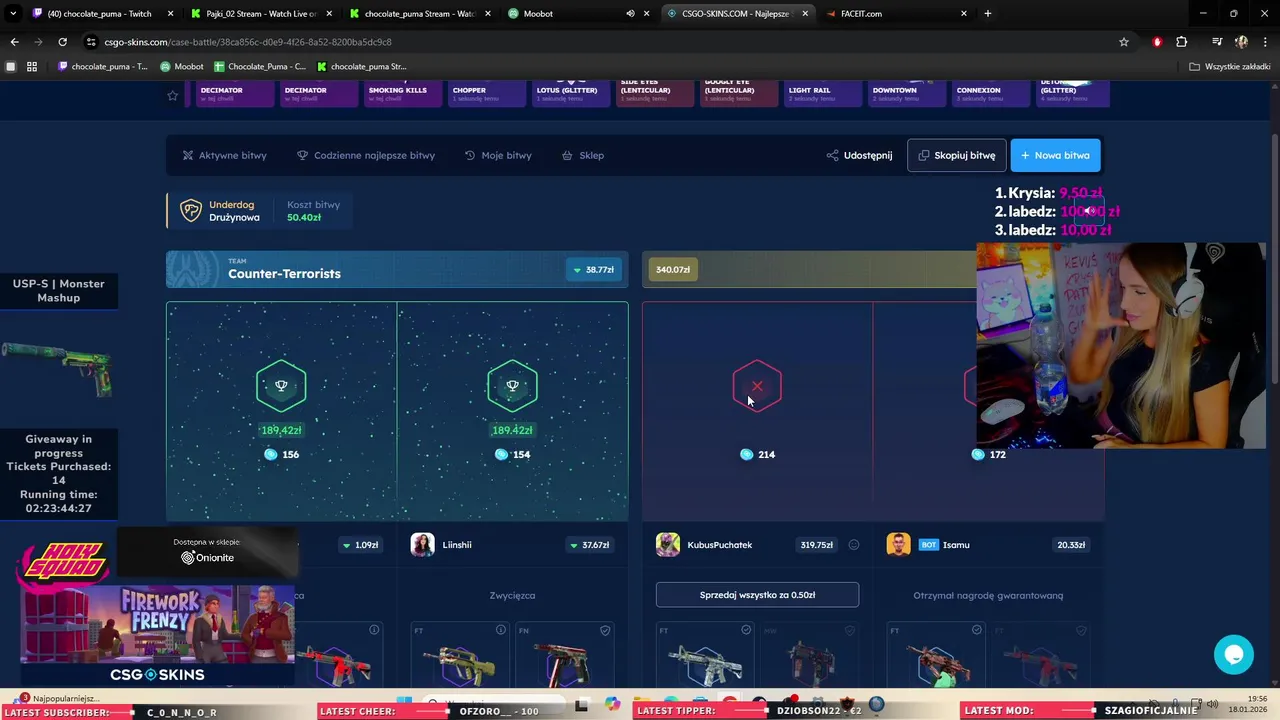Switch to the chocolate_puma Twitch tab
This screenshot has width=1280, height=720.
point(100,14)
